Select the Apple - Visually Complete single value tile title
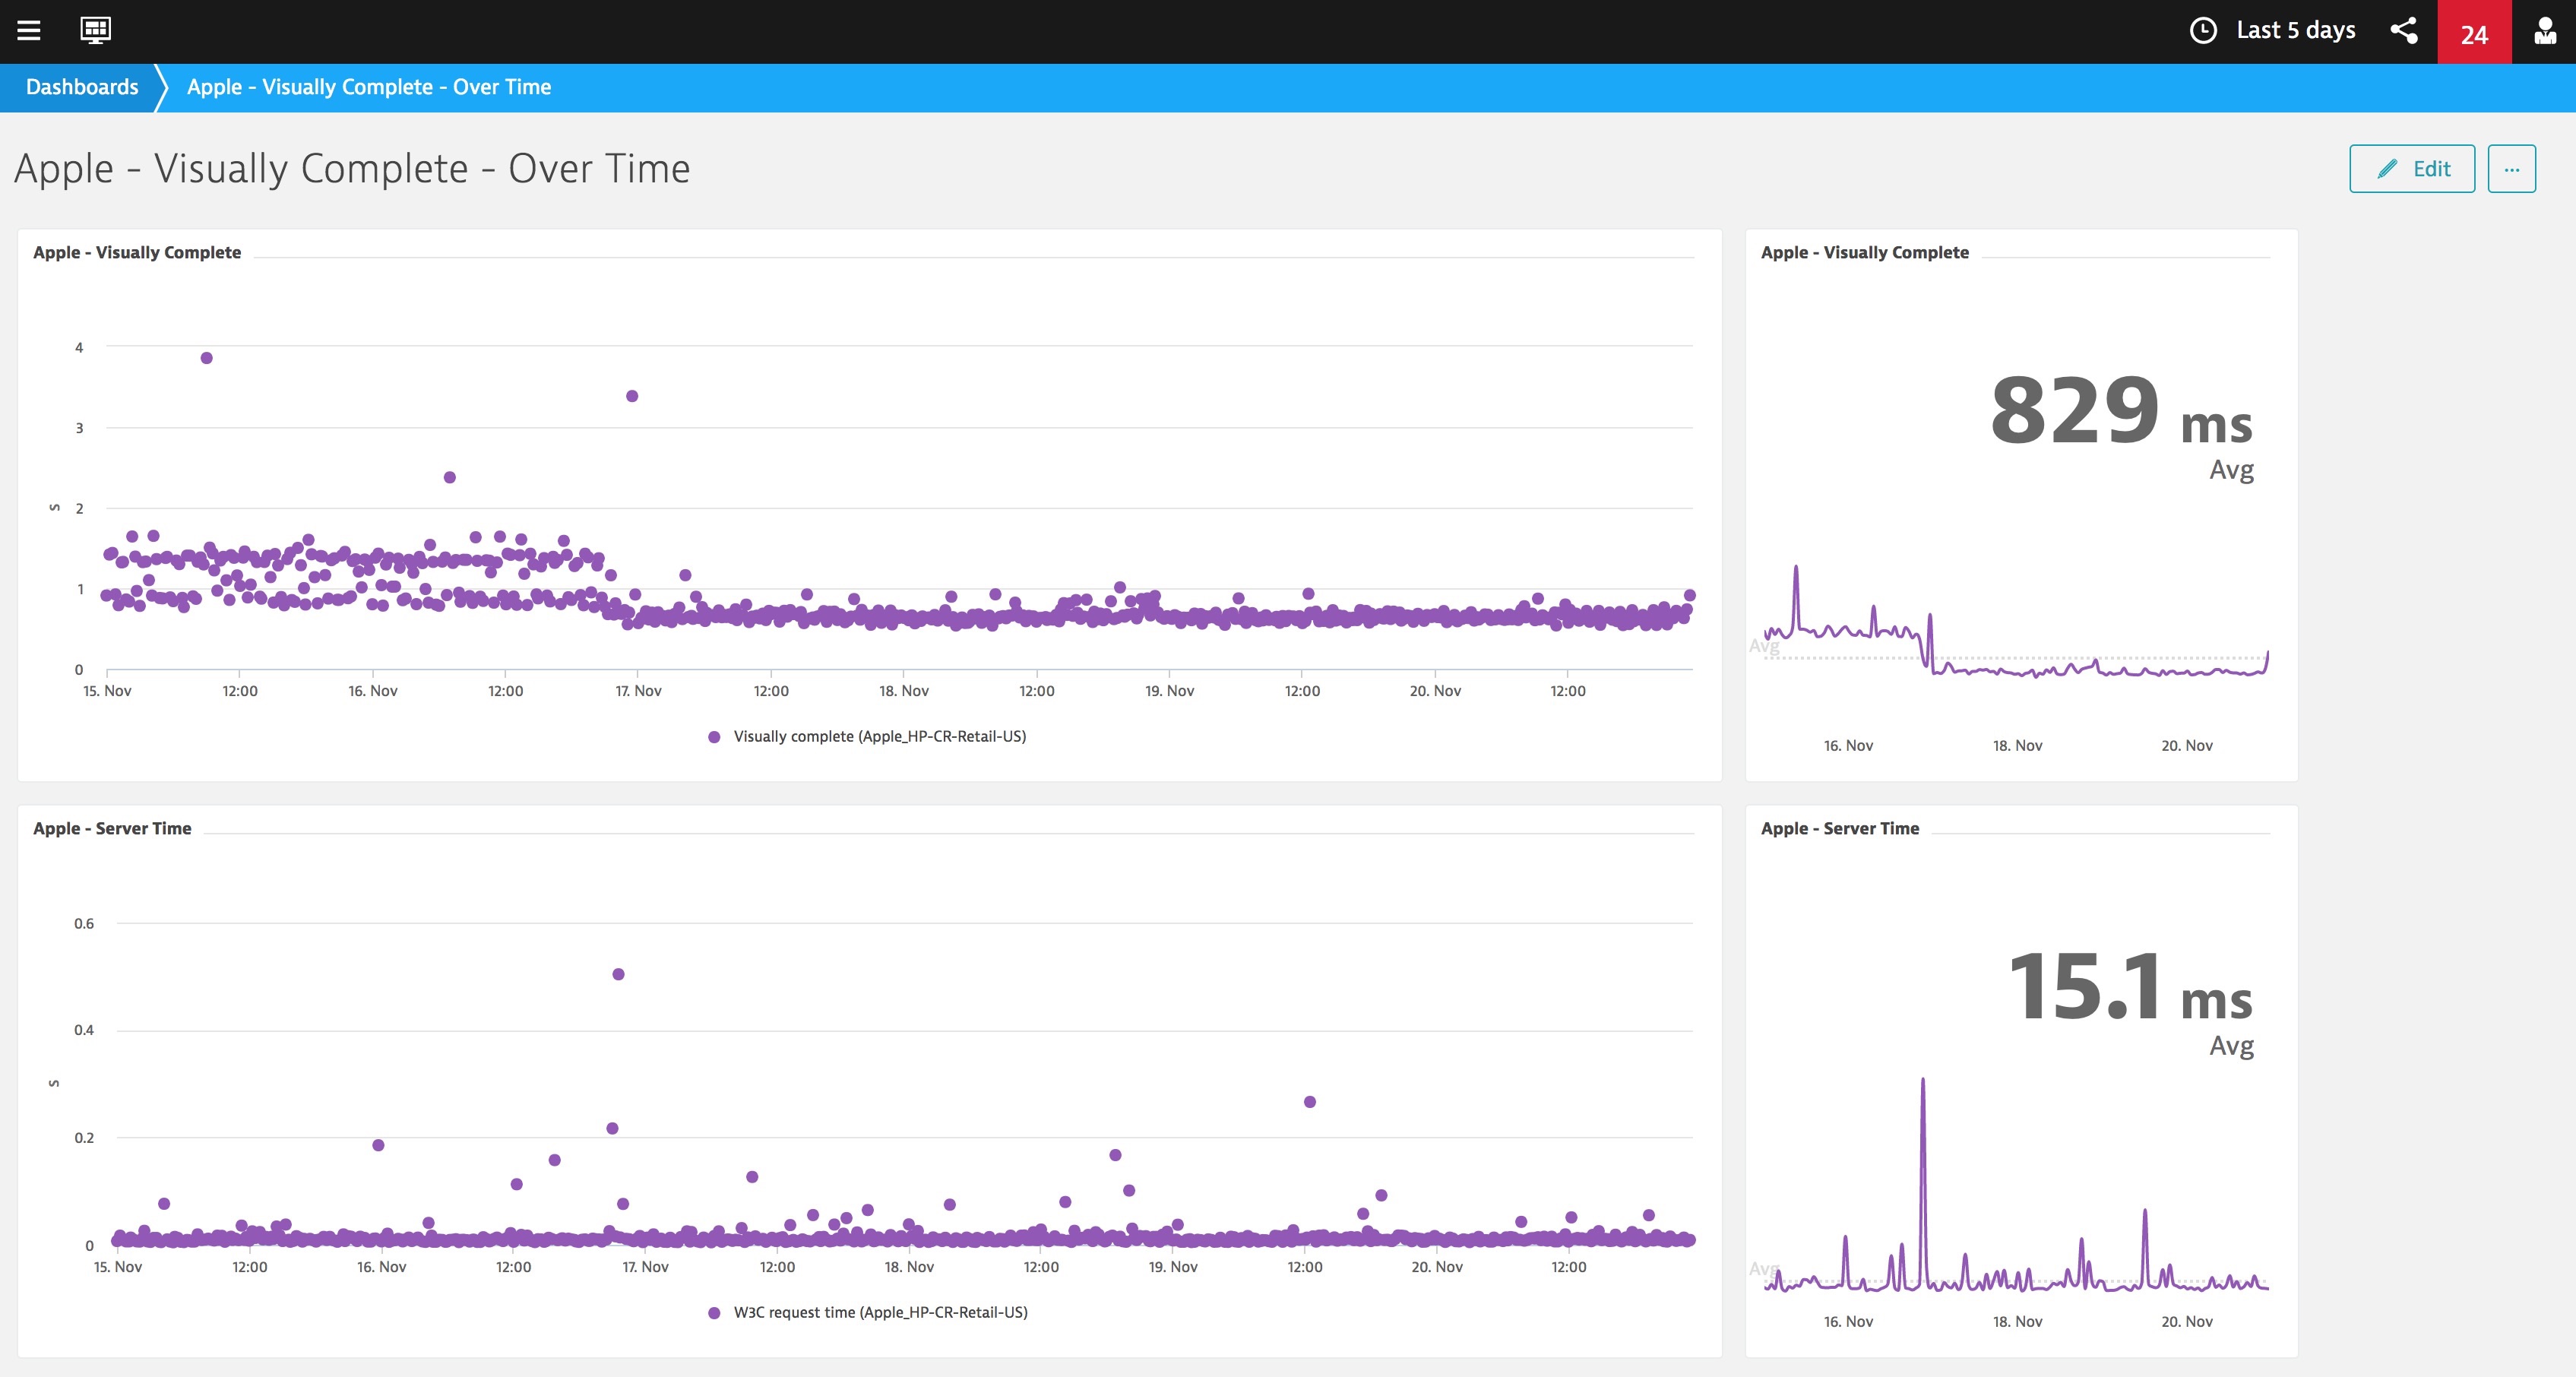 point(1865,252)
